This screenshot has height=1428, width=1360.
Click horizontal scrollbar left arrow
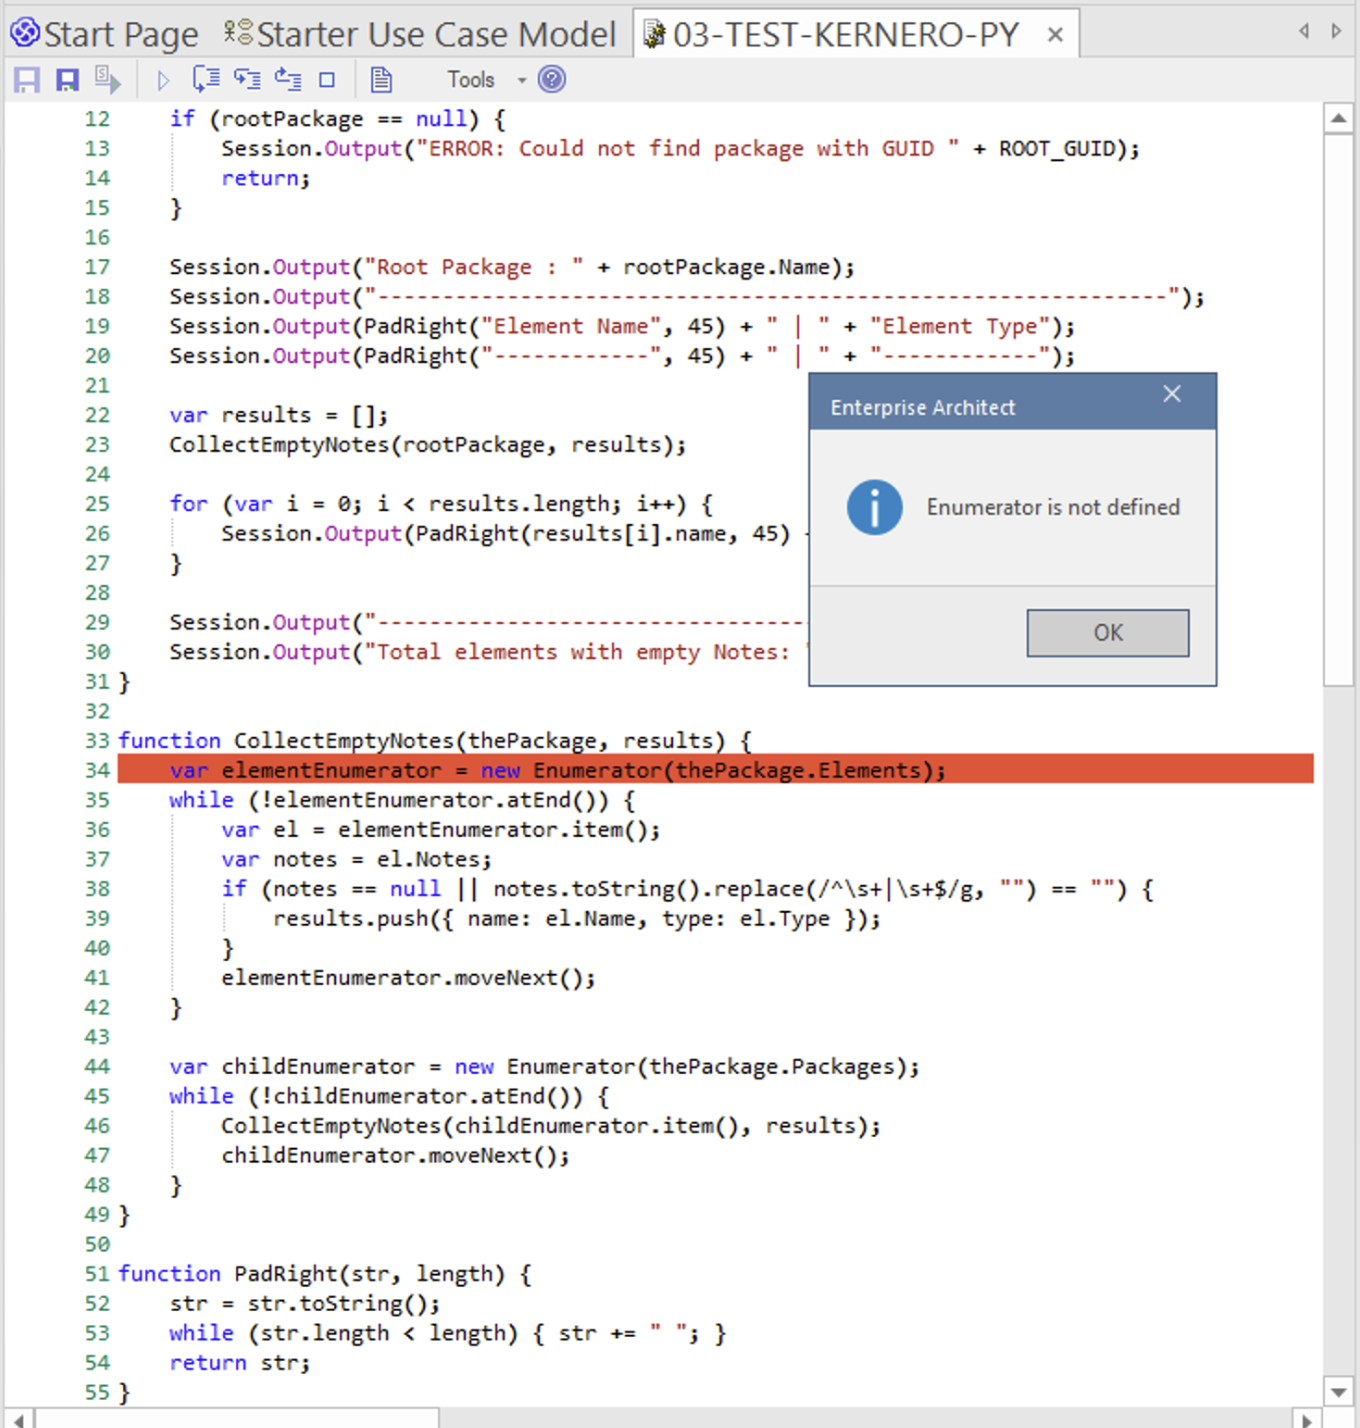point(18,1419)
